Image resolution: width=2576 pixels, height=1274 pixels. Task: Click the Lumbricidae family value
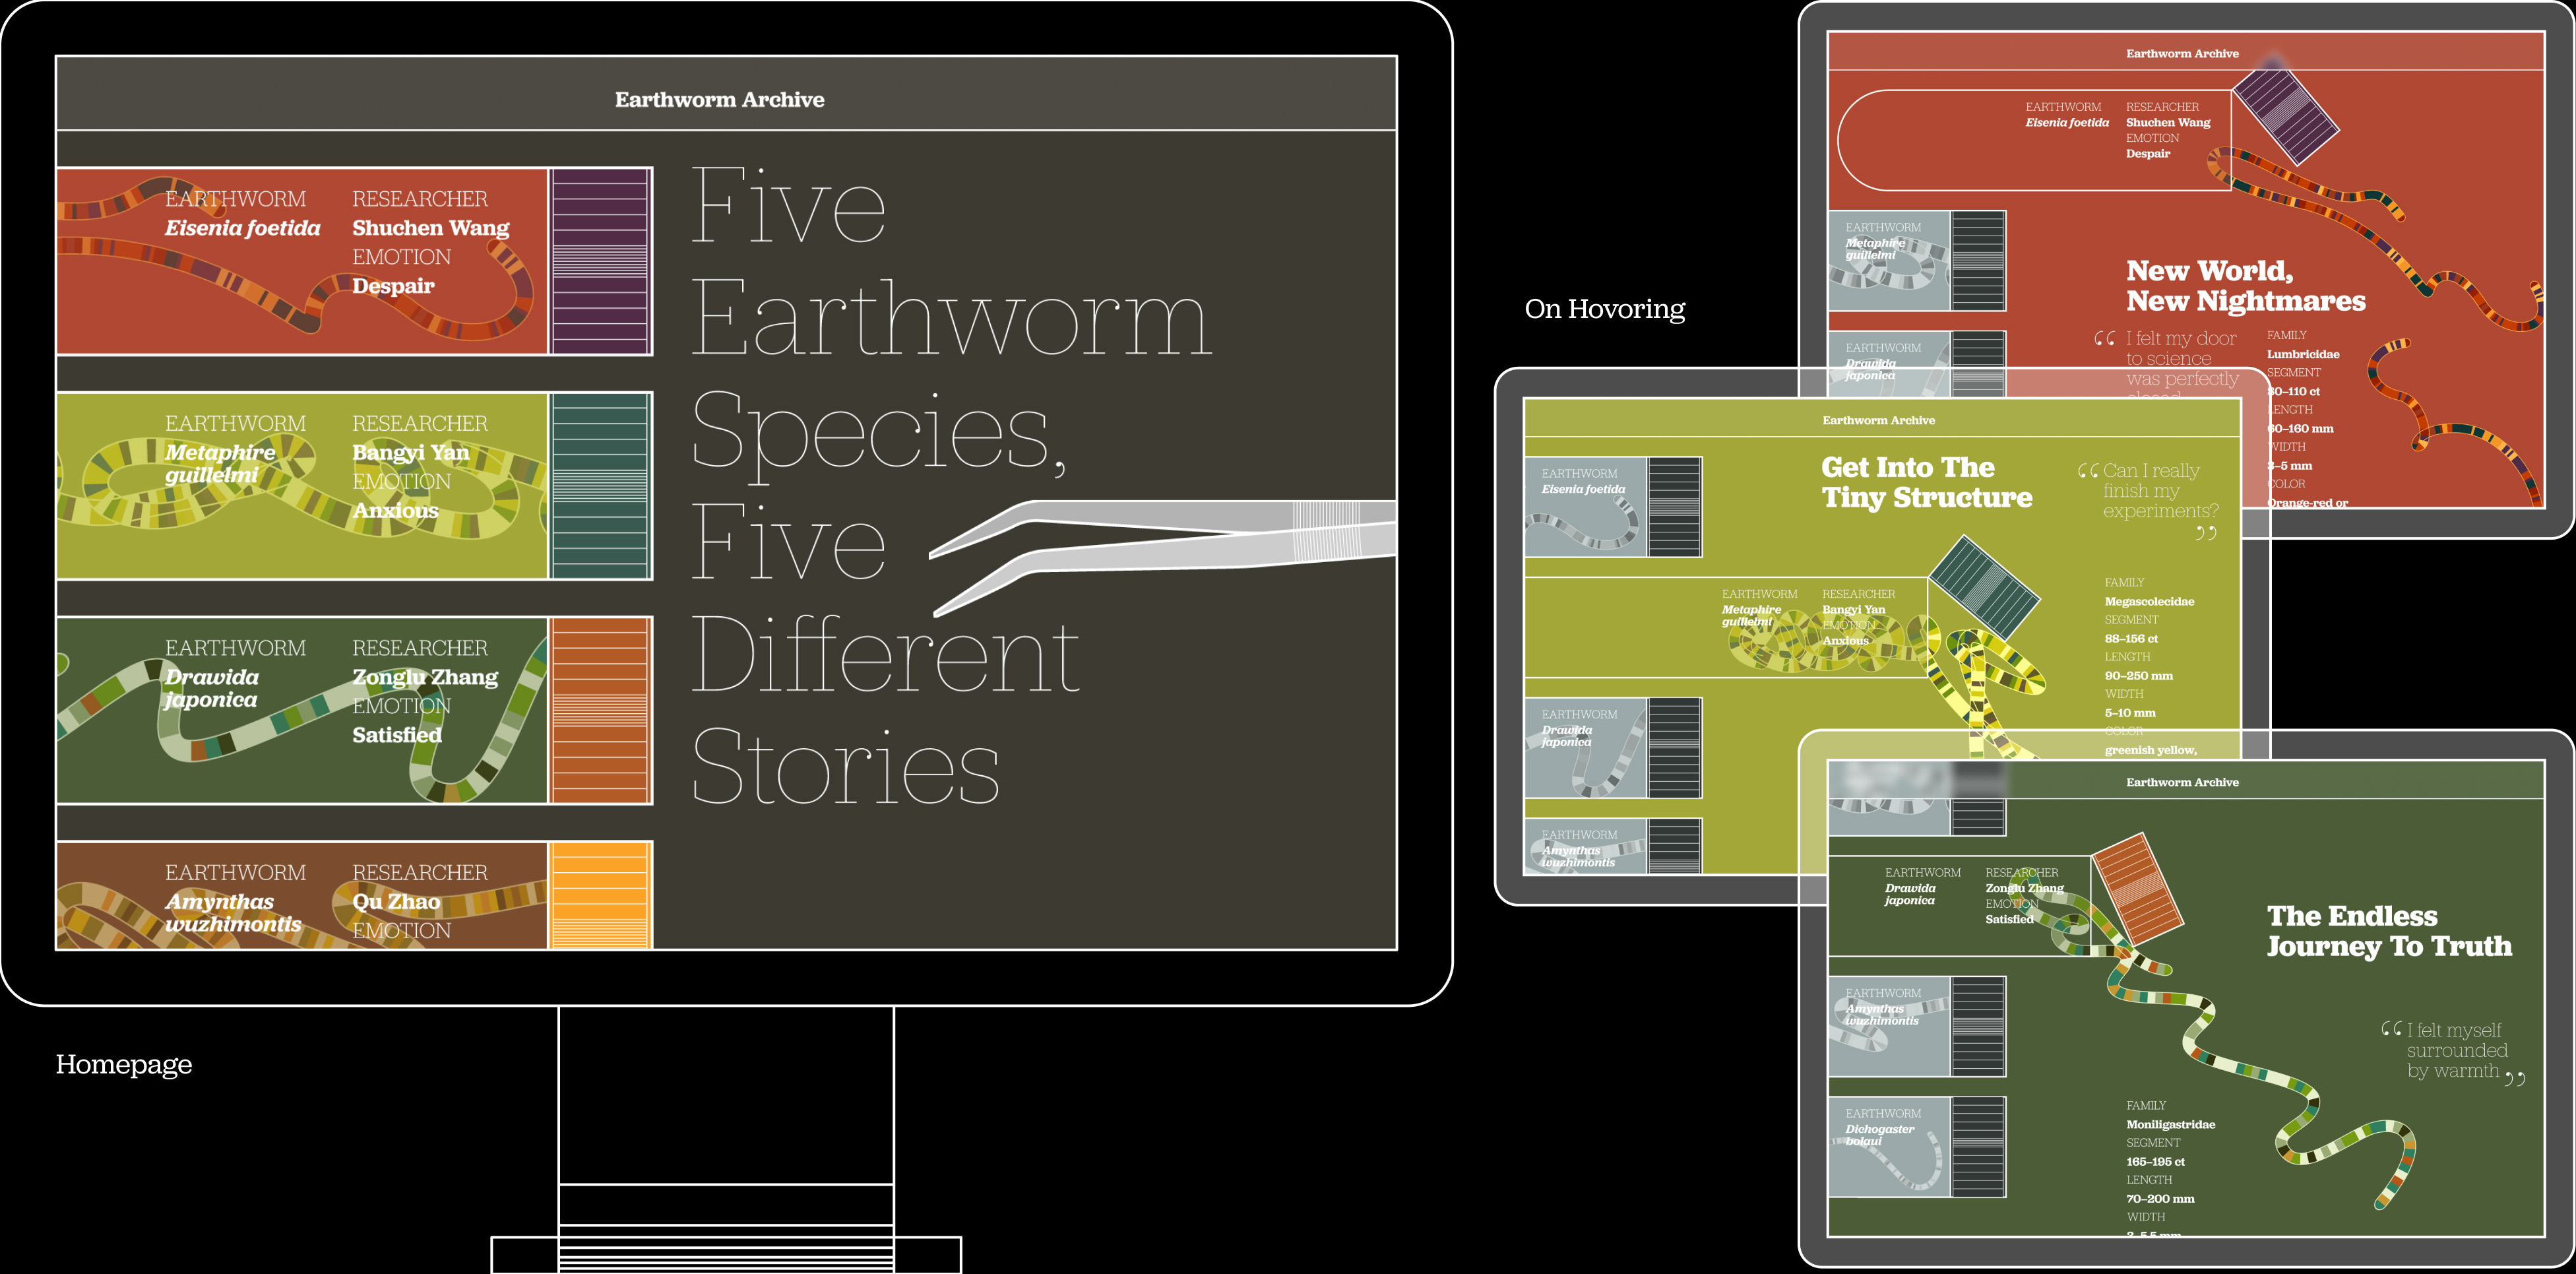pos(2302,354)
